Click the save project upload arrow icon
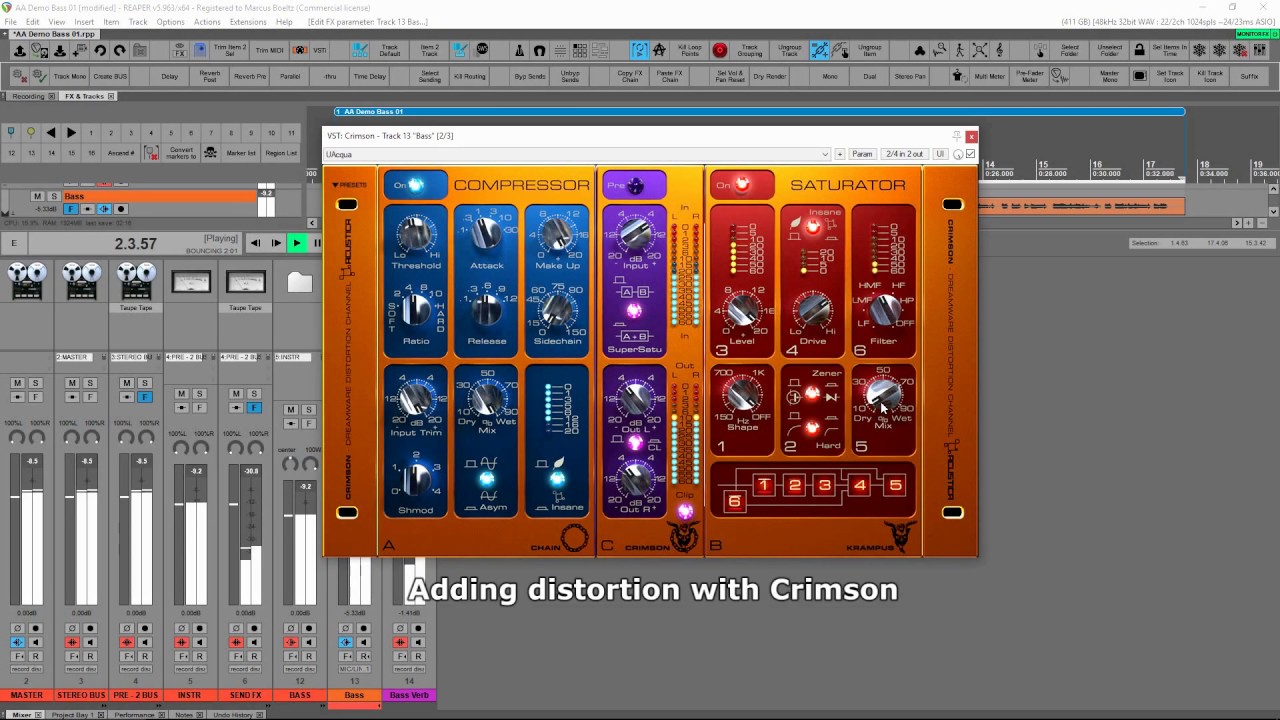The height and width of the screenshot is (720, 1280). (20, 50)
